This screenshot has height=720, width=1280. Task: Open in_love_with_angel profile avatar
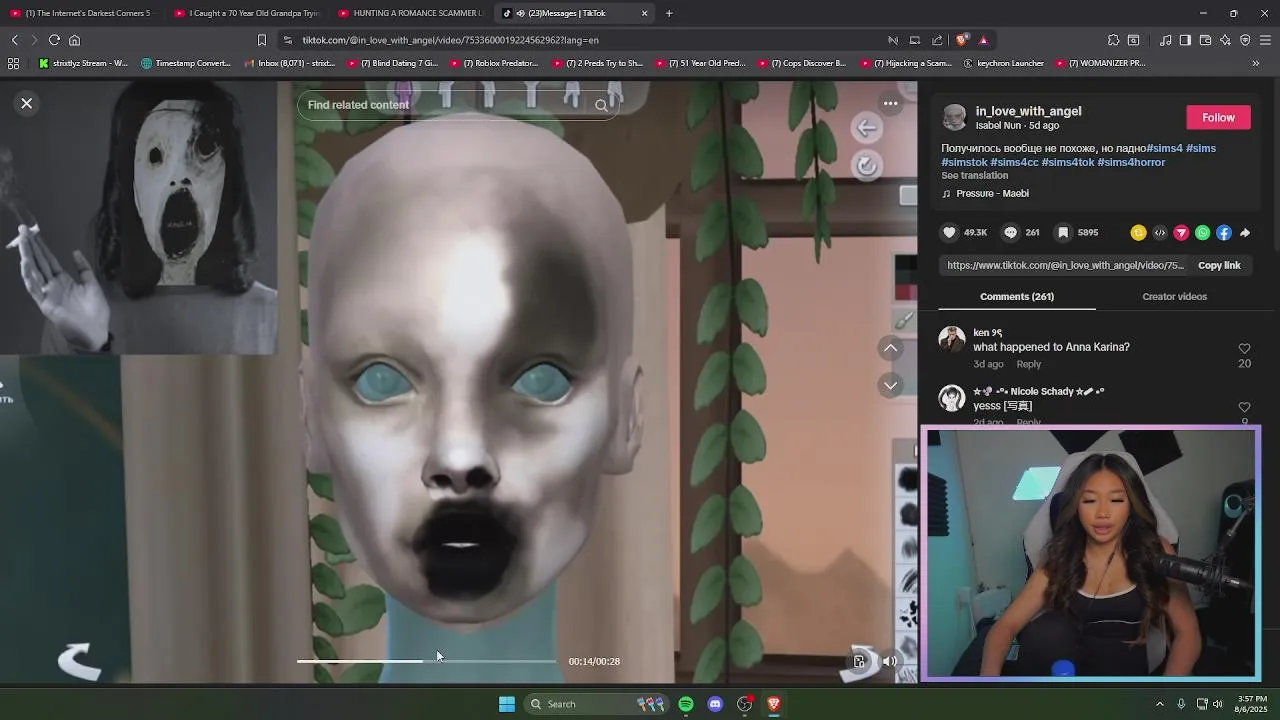[955, 118]
